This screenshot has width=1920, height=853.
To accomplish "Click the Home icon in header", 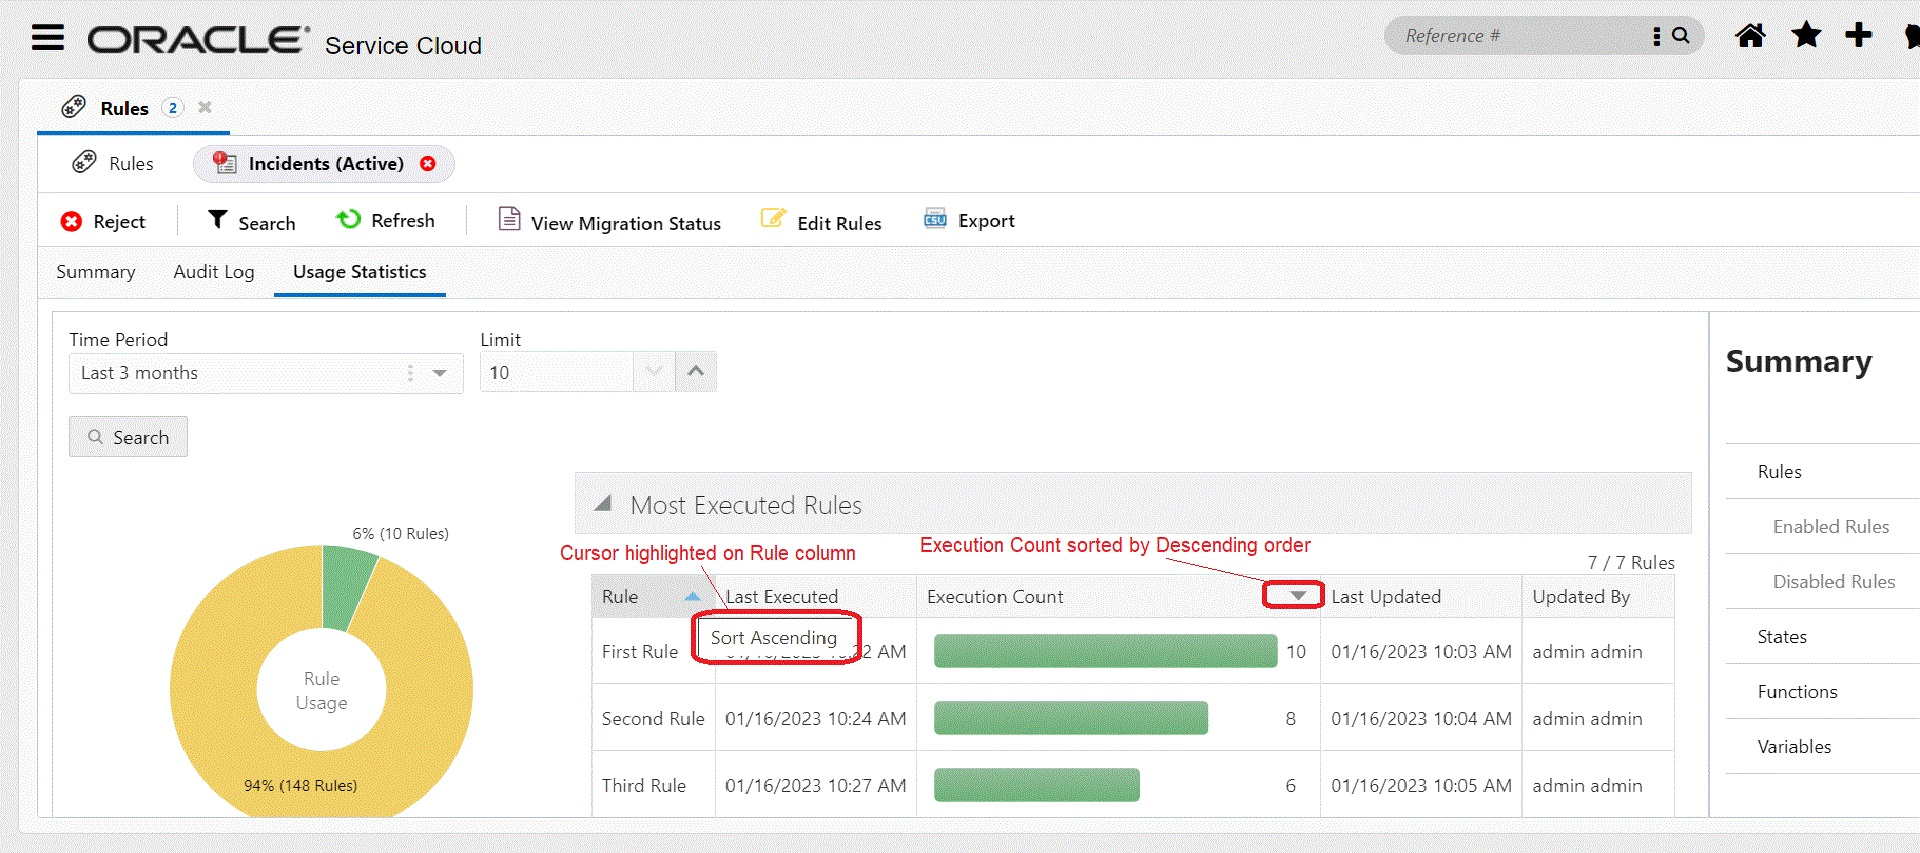I will 1750,36.
